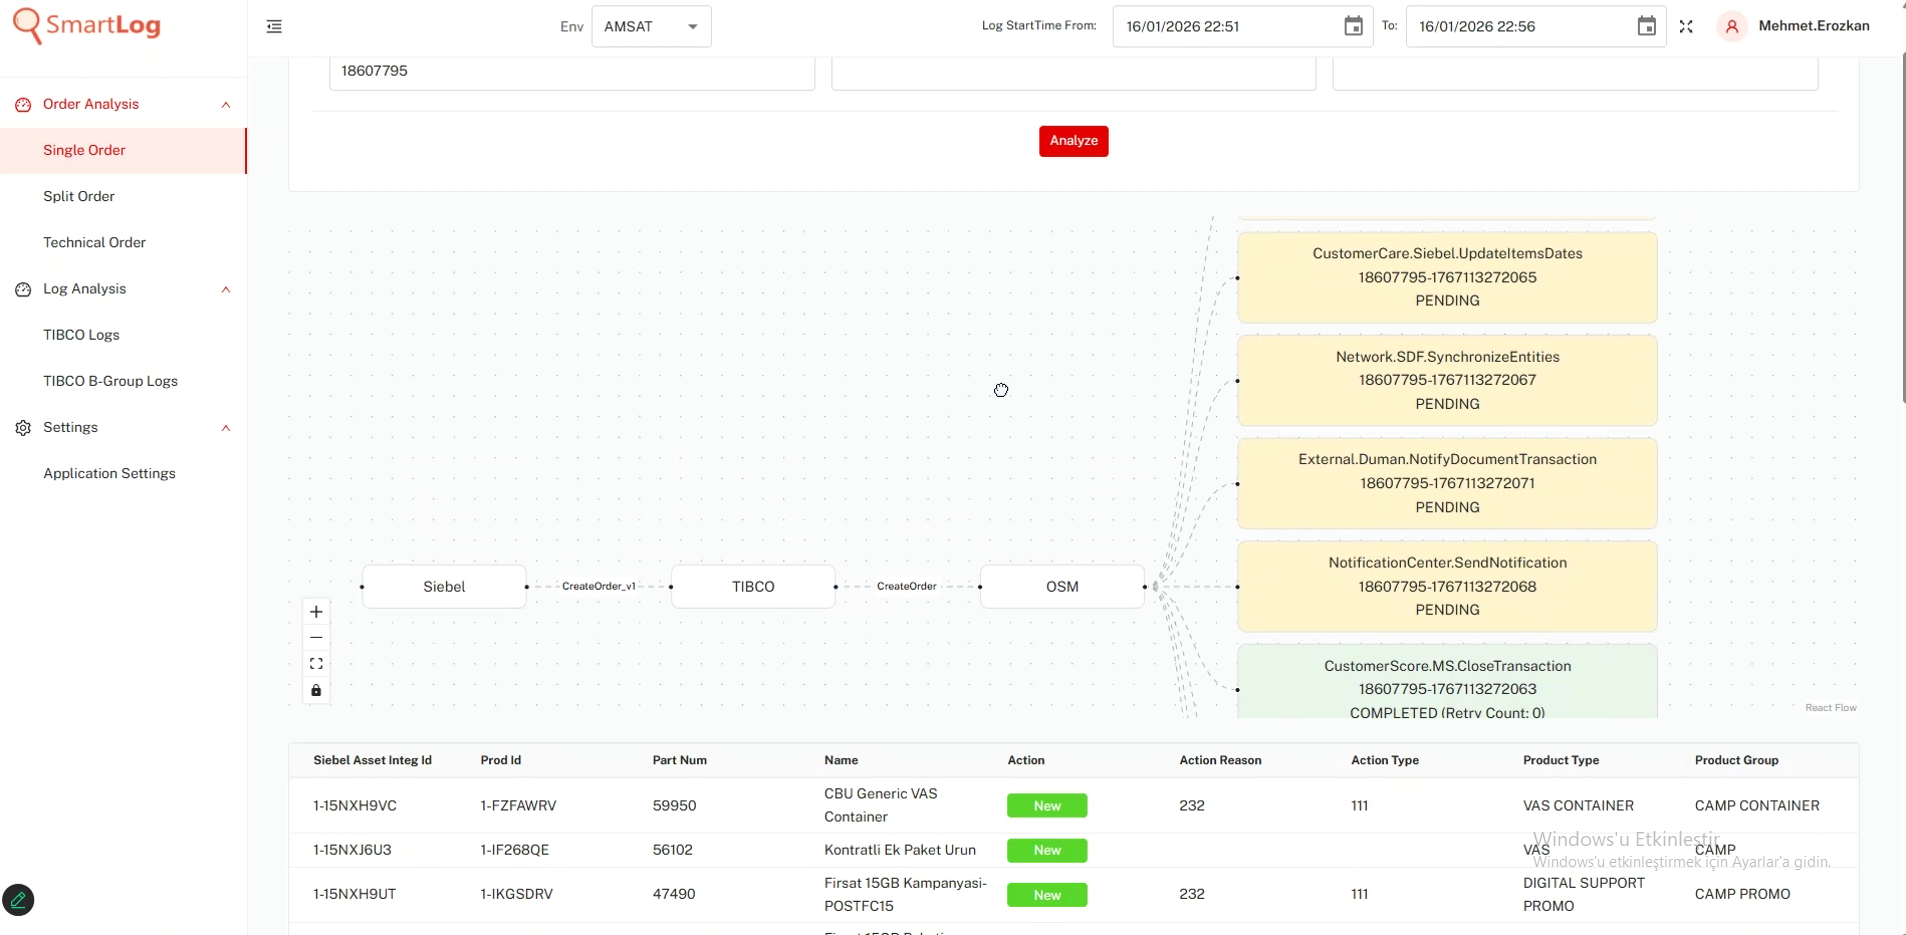Click the React Flow attribution link
This screenshot has width=1906, height=935.
tap(1830, 708)
